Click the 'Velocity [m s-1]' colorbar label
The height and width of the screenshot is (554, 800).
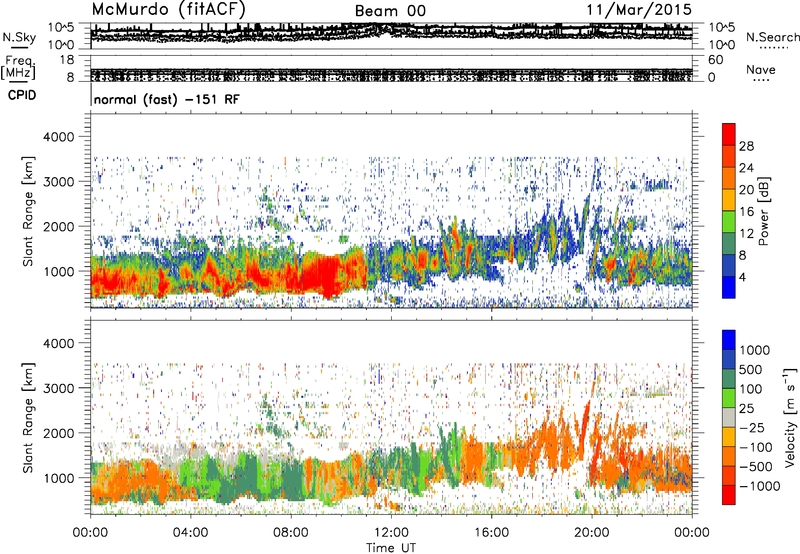tap(790, 417)
